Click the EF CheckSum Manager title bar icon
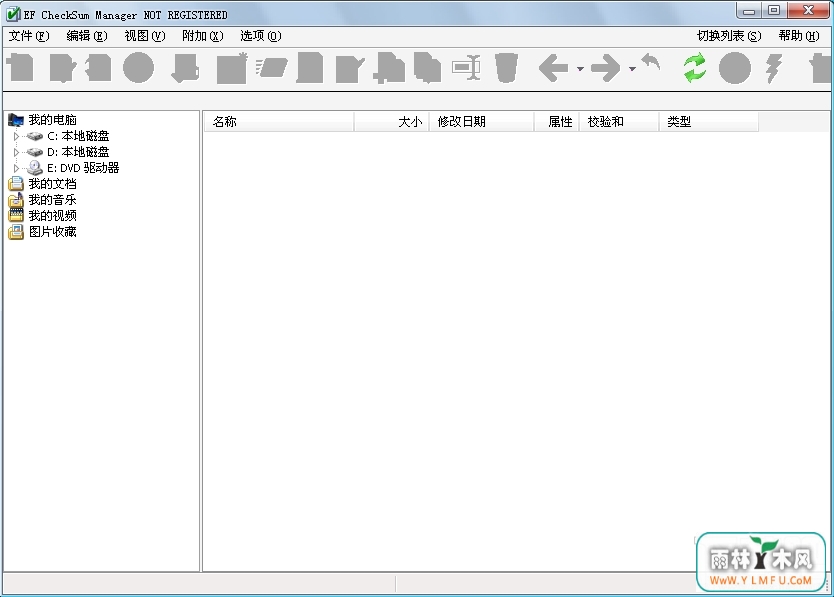 pyautogui.click(x=13, y=14)
